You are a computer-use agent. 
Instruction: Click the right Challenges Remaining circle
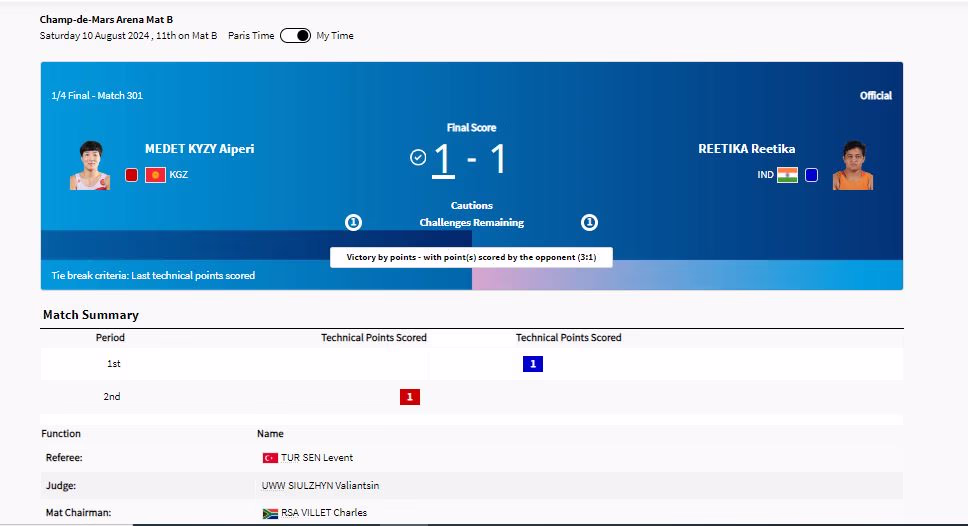point(590,222)
